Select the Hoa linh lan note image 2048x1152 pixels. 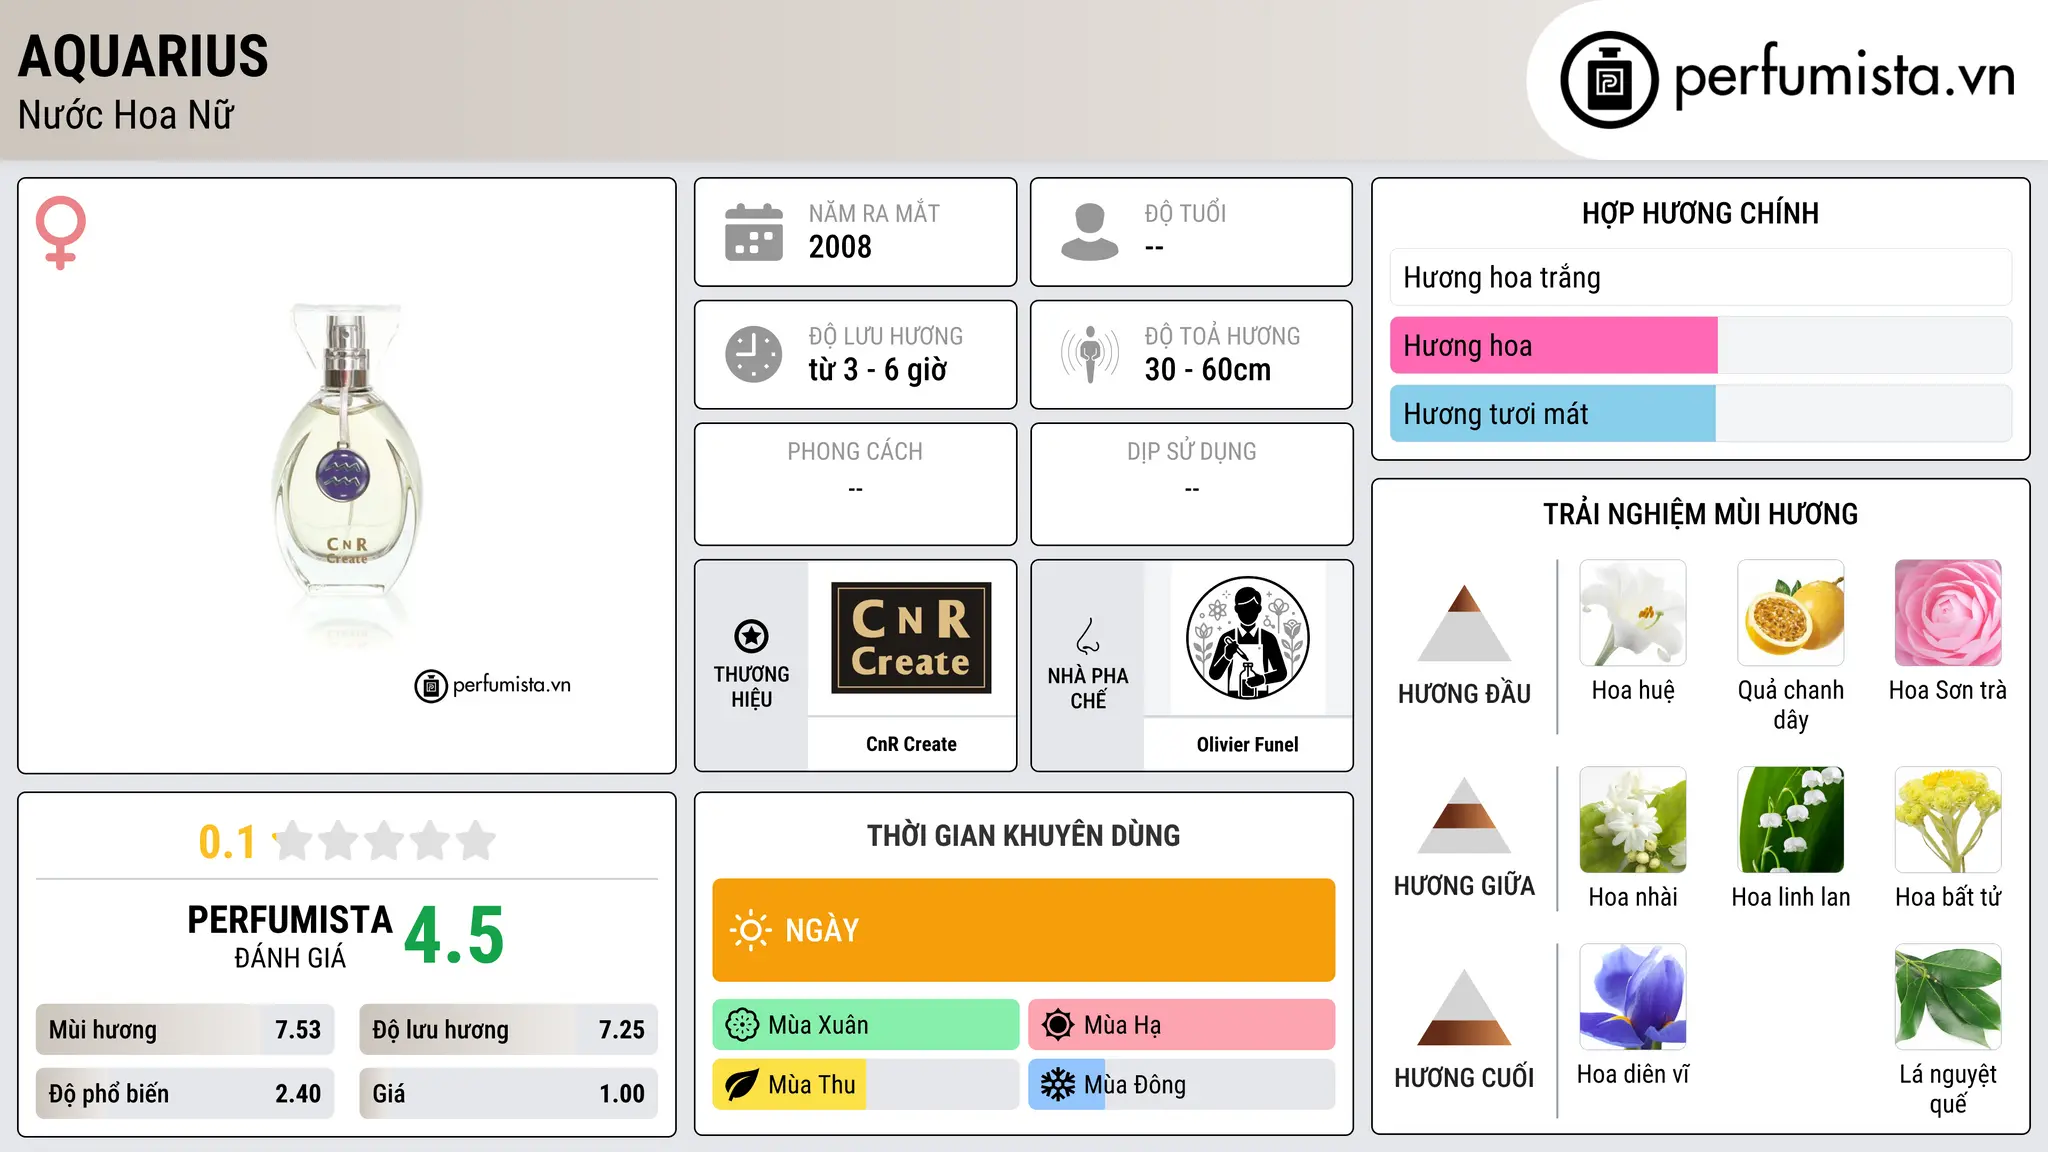point(1791,820)
